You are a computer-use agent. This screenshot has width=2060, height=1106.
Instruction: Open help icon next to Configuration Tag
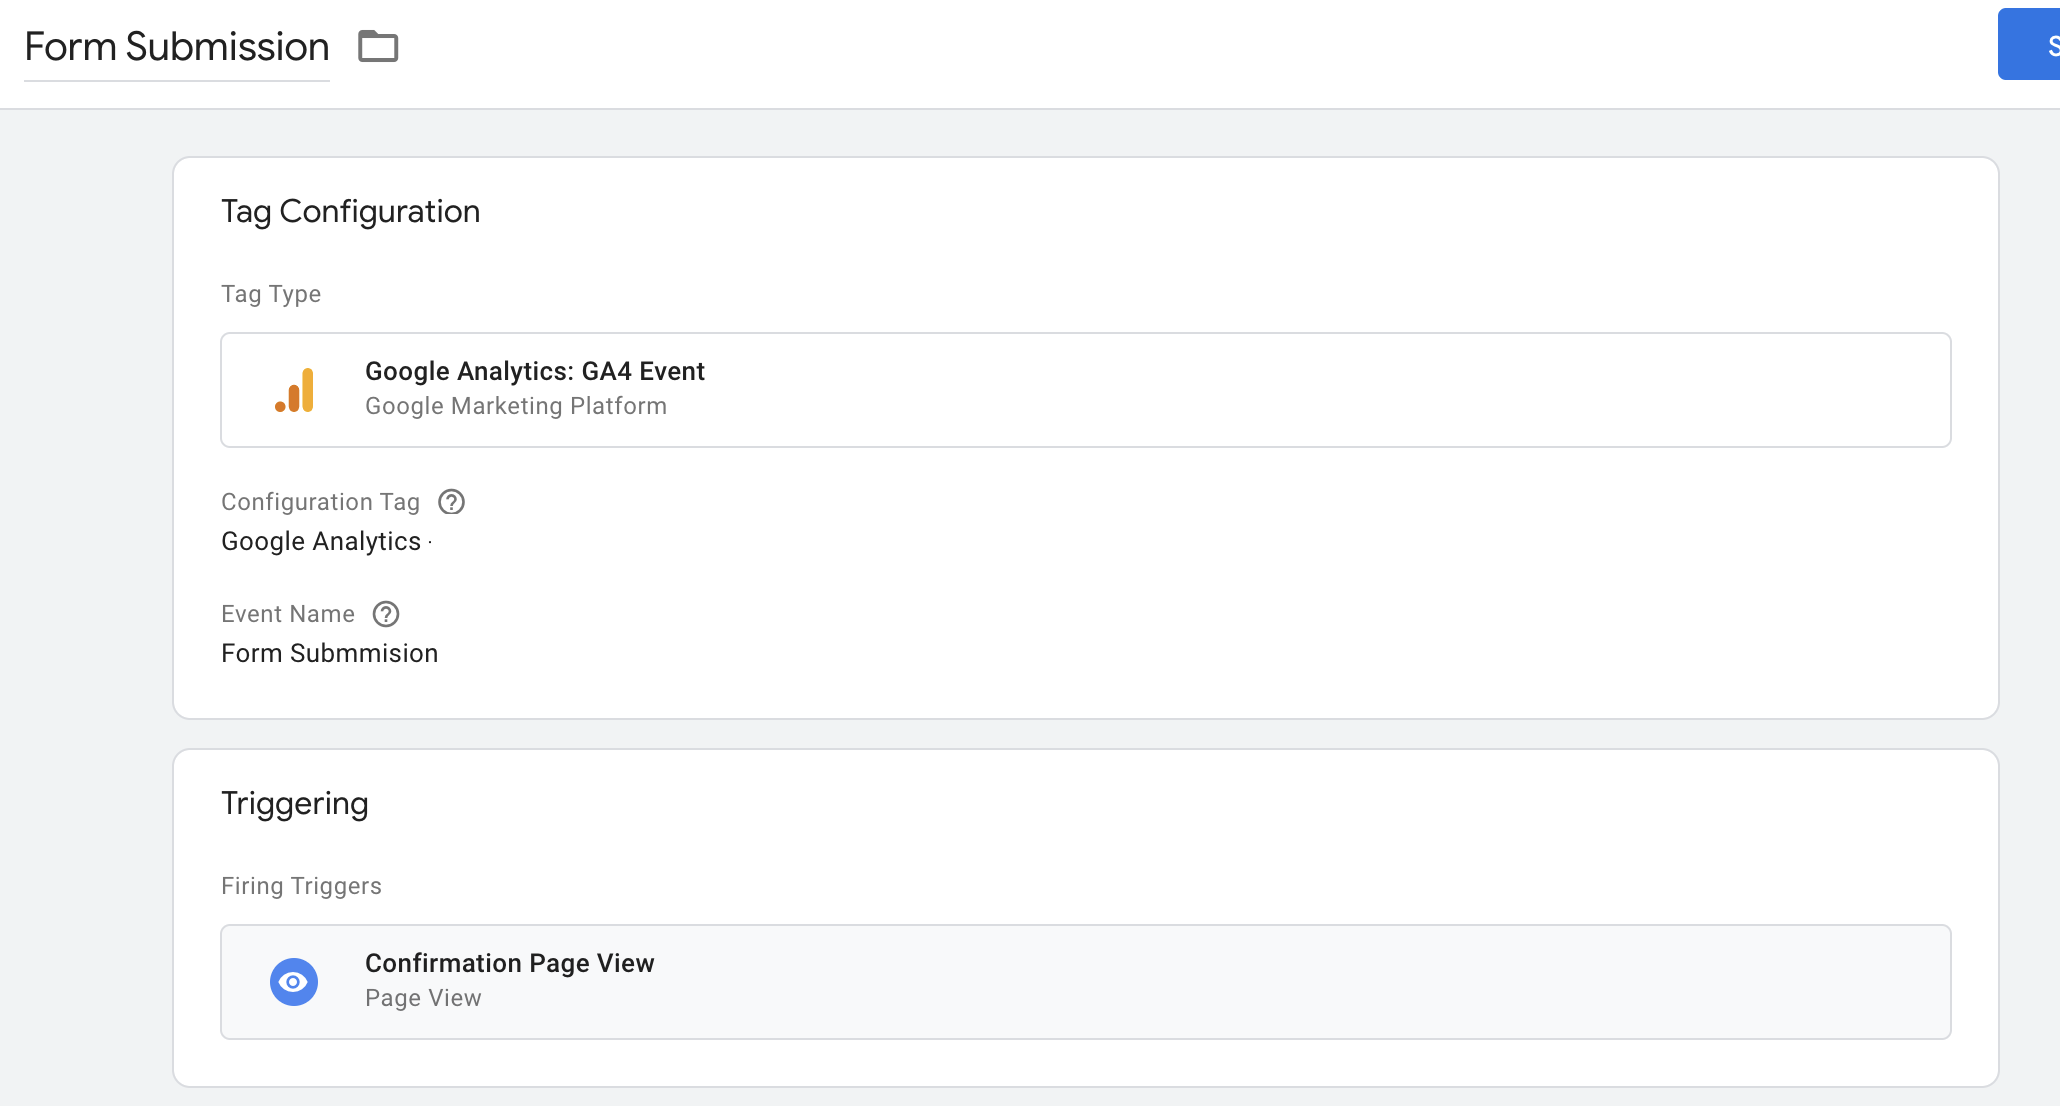tap(452, 502)
